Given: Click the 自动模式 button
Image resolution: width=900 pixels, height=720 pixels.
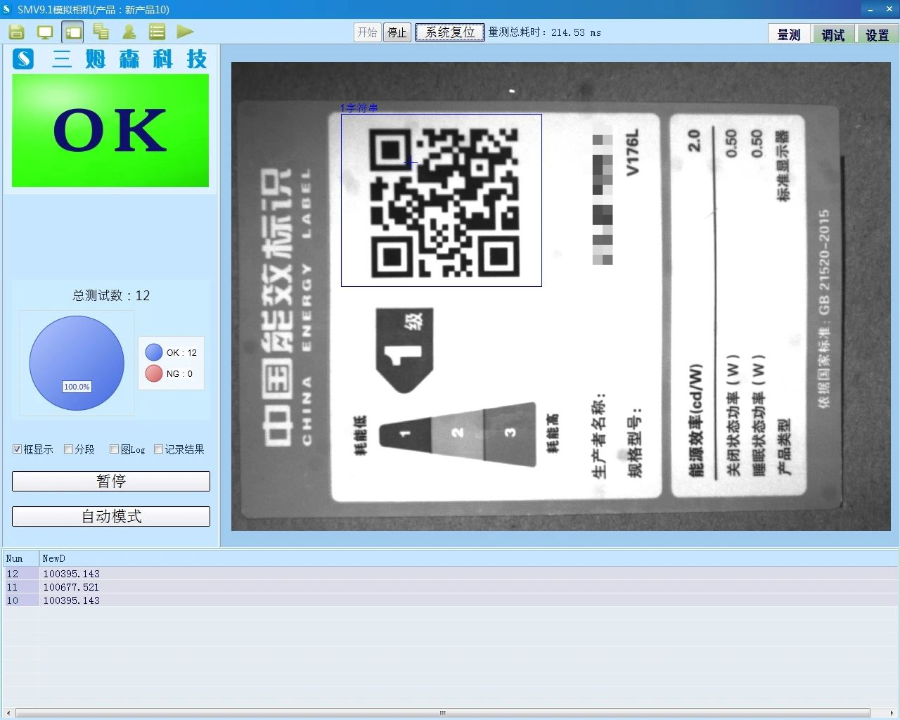Looking at the screenshot, I should tap(111, 516).
